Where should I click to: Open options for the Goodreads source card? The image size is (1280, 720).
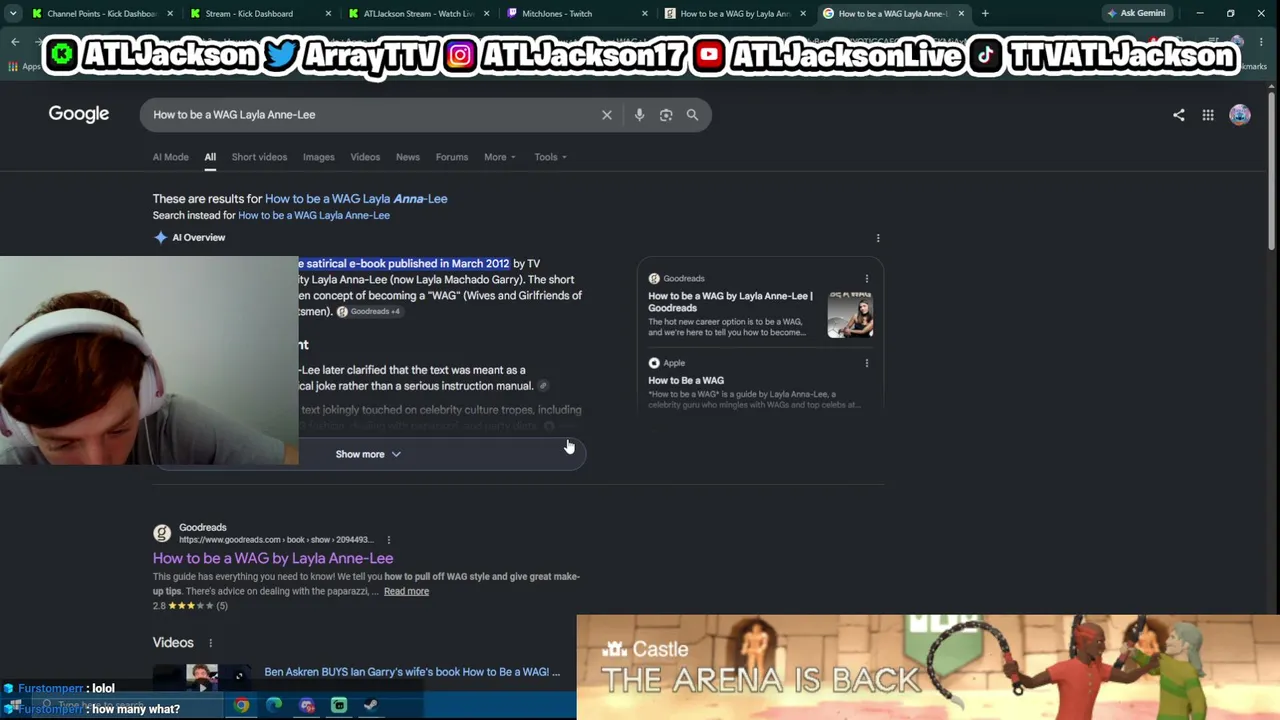coord(867,279)
